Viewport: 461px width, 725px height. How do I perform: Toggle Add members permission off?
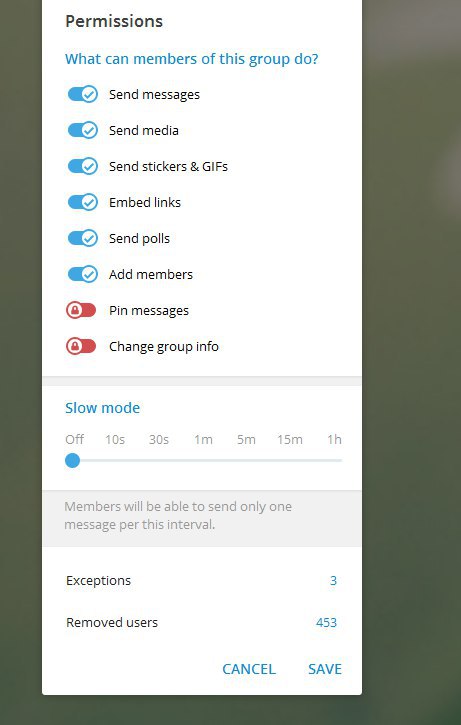[83, 275]
